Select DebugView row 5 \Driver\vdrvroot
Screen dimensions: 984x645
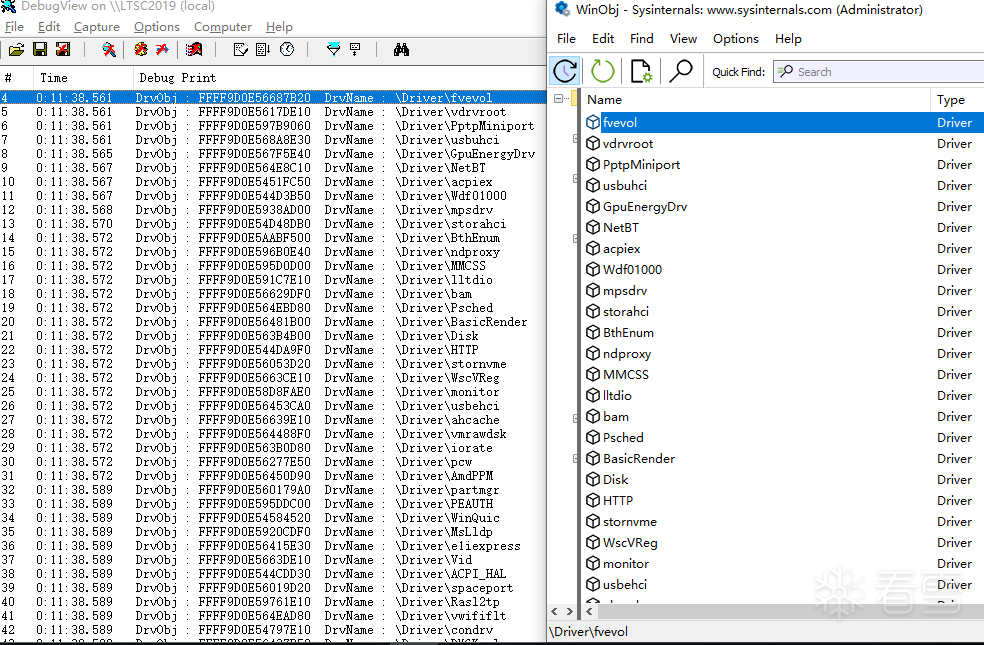[x=273, y=112]
